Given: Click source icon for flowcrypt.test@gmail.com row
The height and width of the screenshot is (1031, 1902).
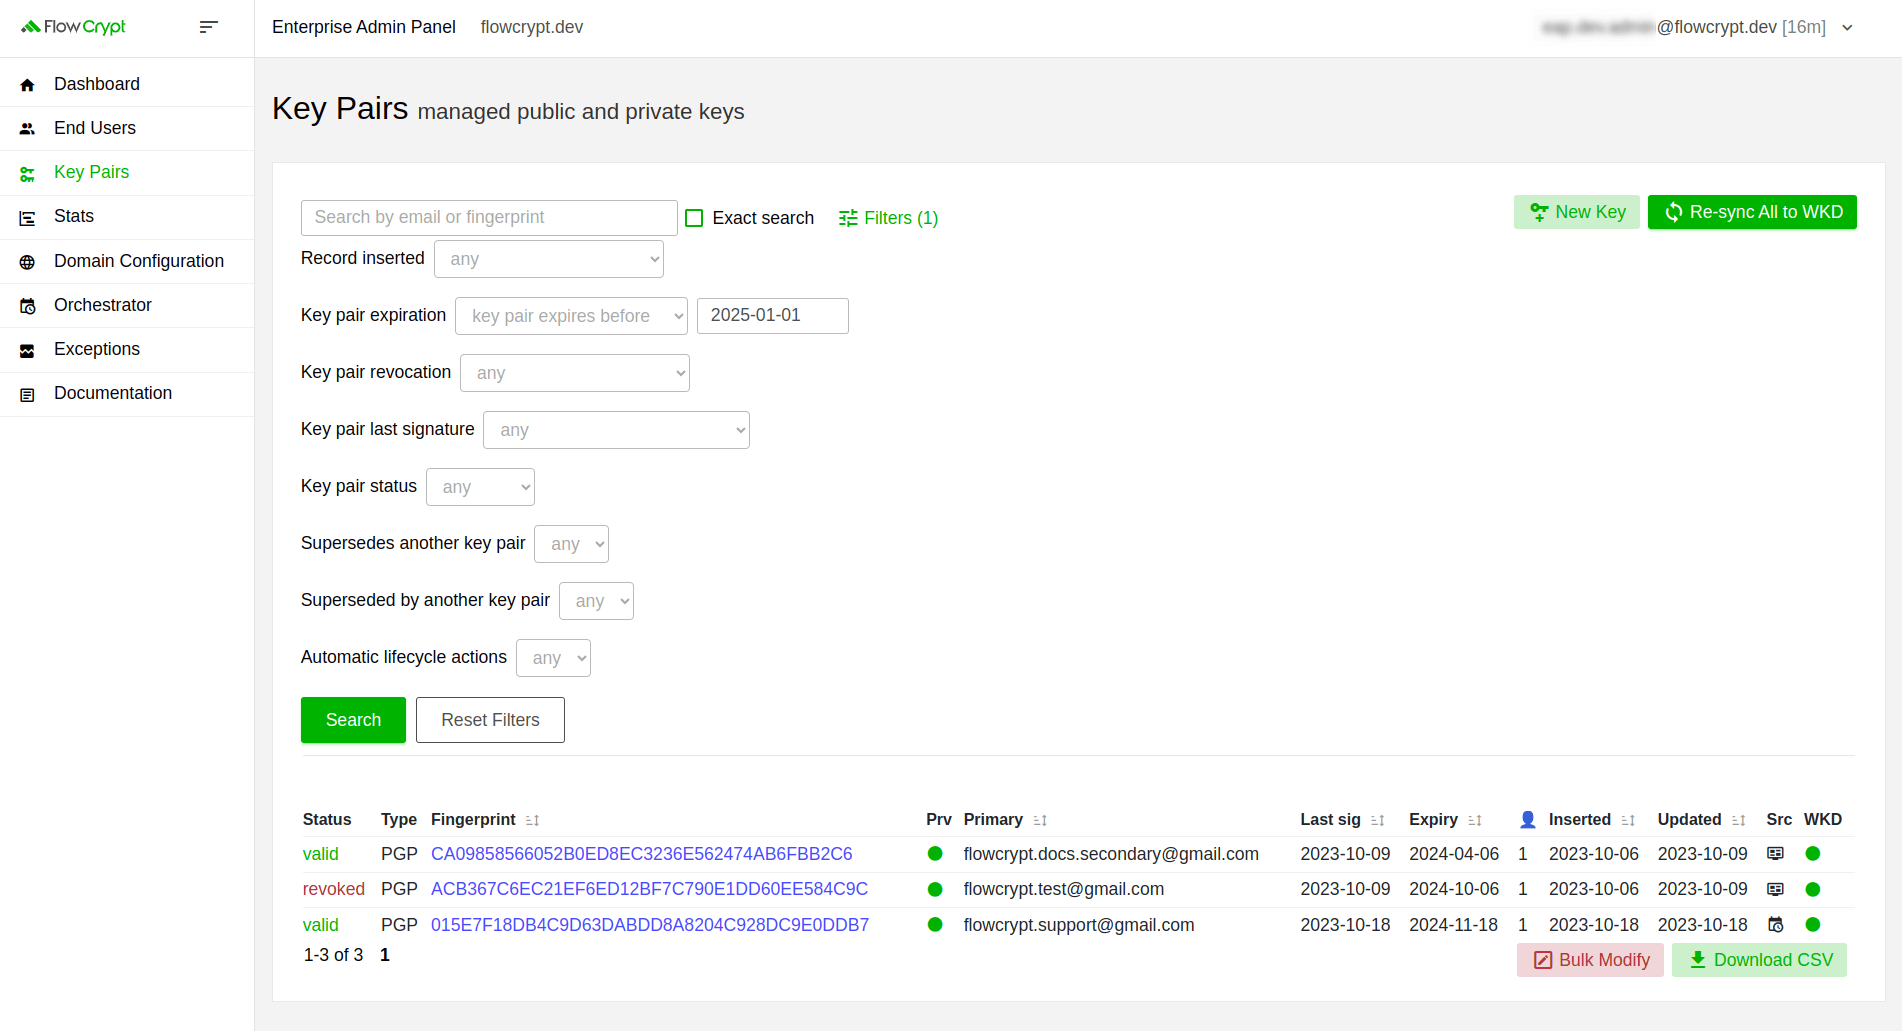Looking at the screenshot, I should pyautogui.click(x=1775, y=889).
